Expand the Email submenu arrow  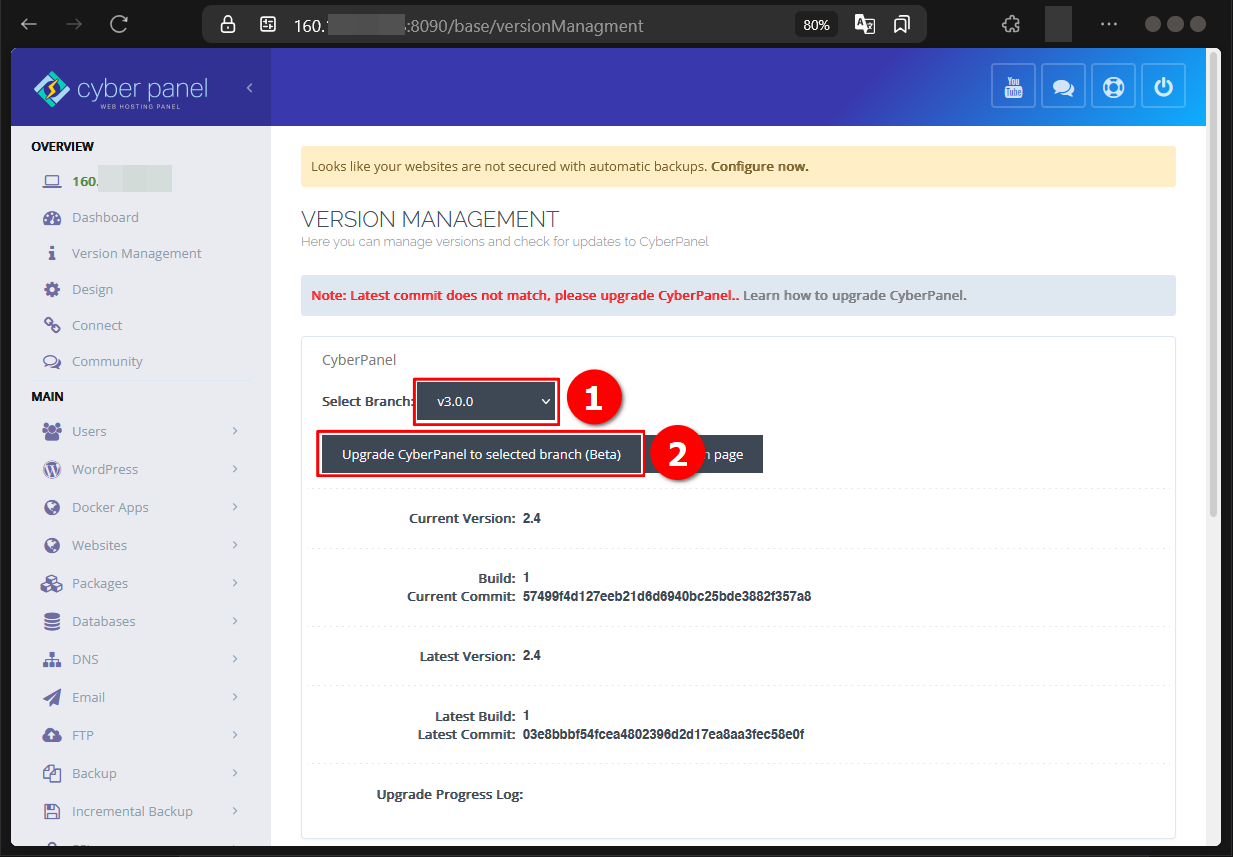[x=235, y=697]
